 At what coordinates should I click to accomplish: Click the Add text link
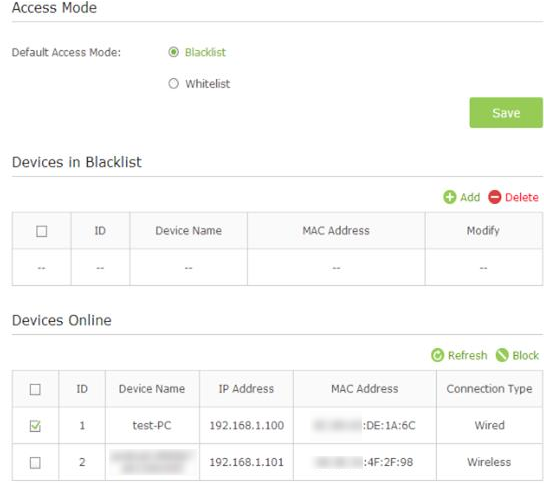click(470, 197)
